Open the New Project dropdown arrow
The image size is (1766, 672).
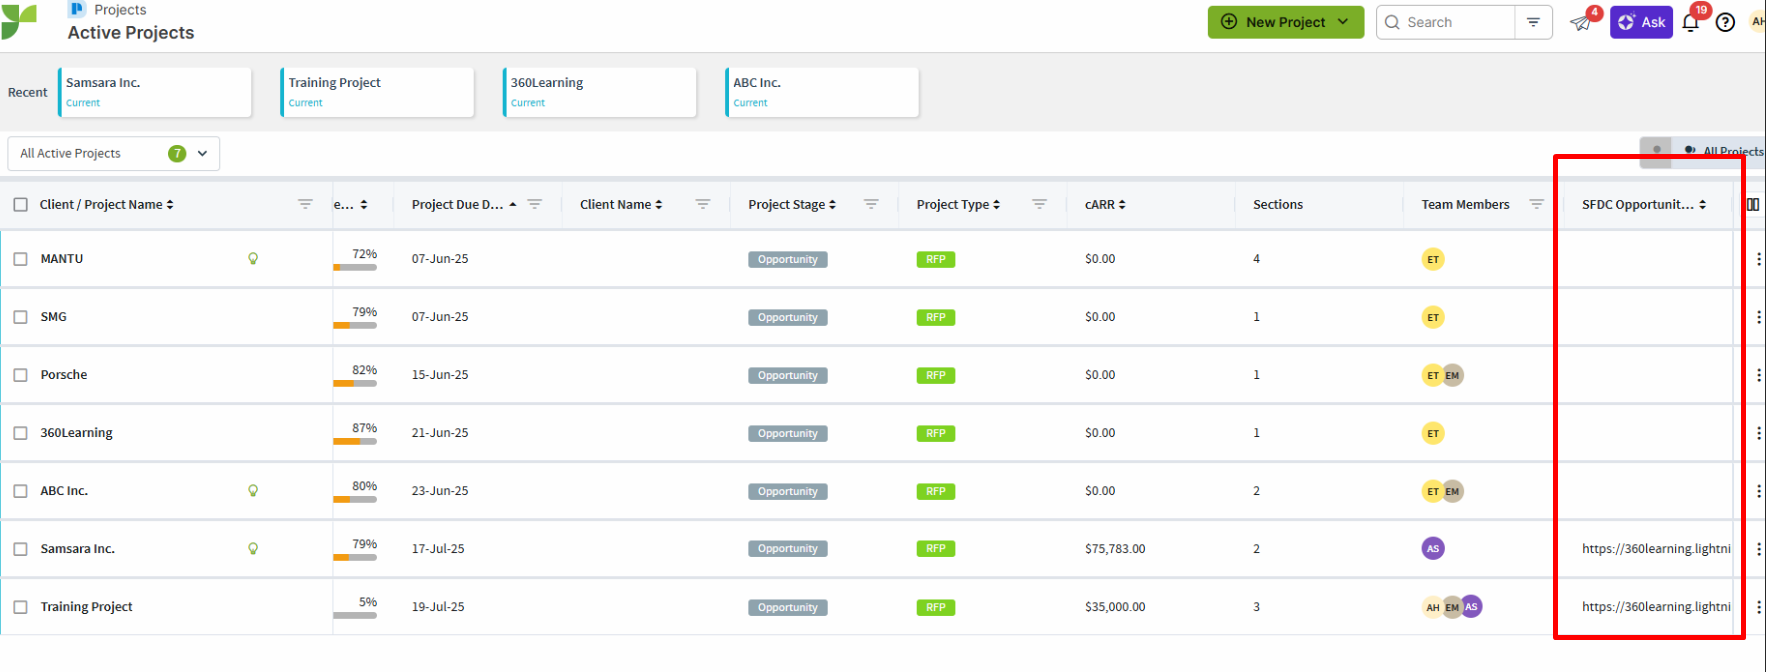1343,22
